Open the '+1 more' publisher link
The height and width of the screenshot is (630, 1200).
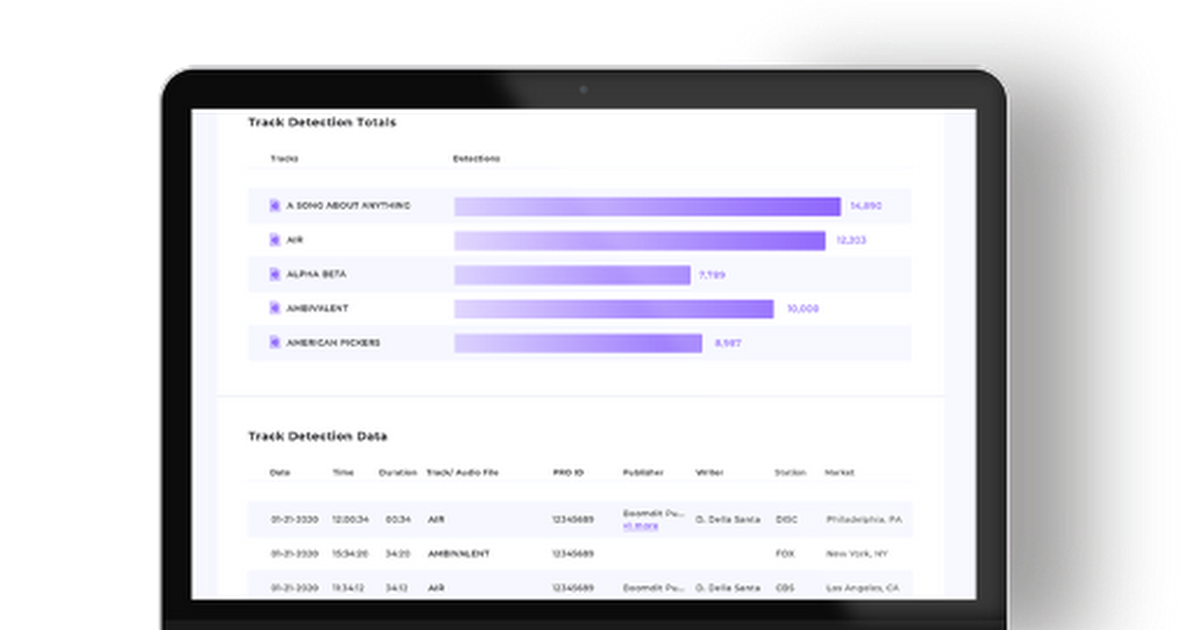pyautogui.click(x=640, y=525)
